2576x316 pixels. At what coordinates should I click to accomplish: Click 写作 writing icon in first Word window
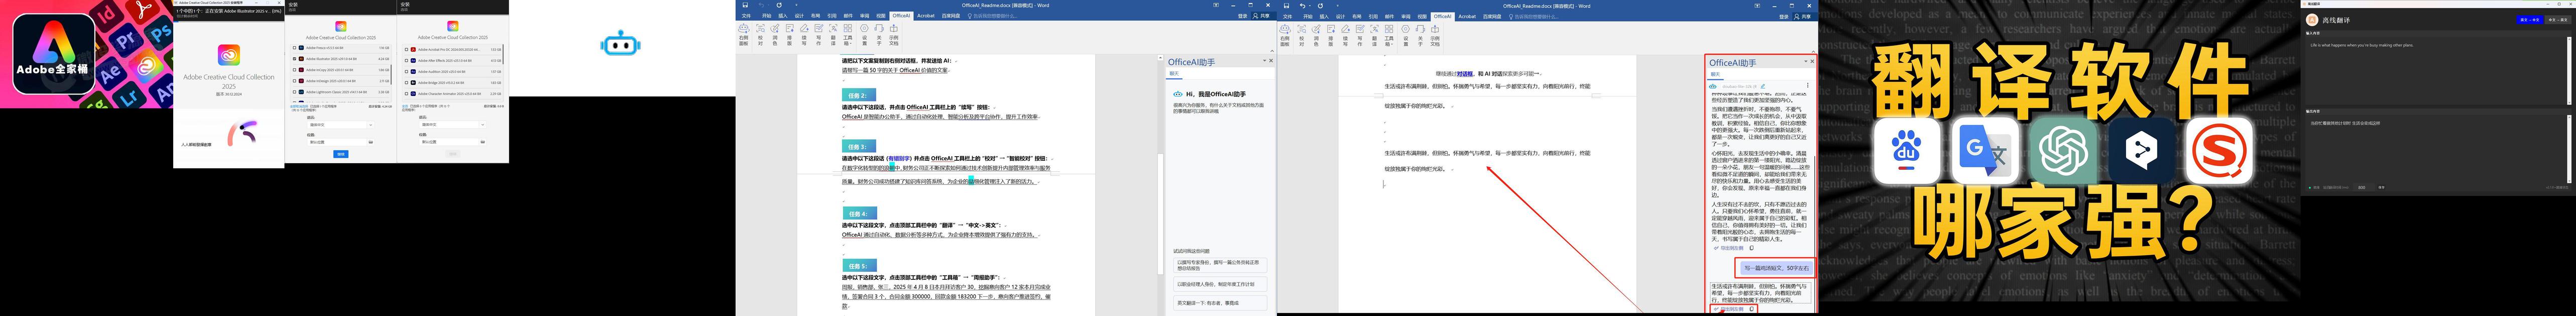coord(819,34)
